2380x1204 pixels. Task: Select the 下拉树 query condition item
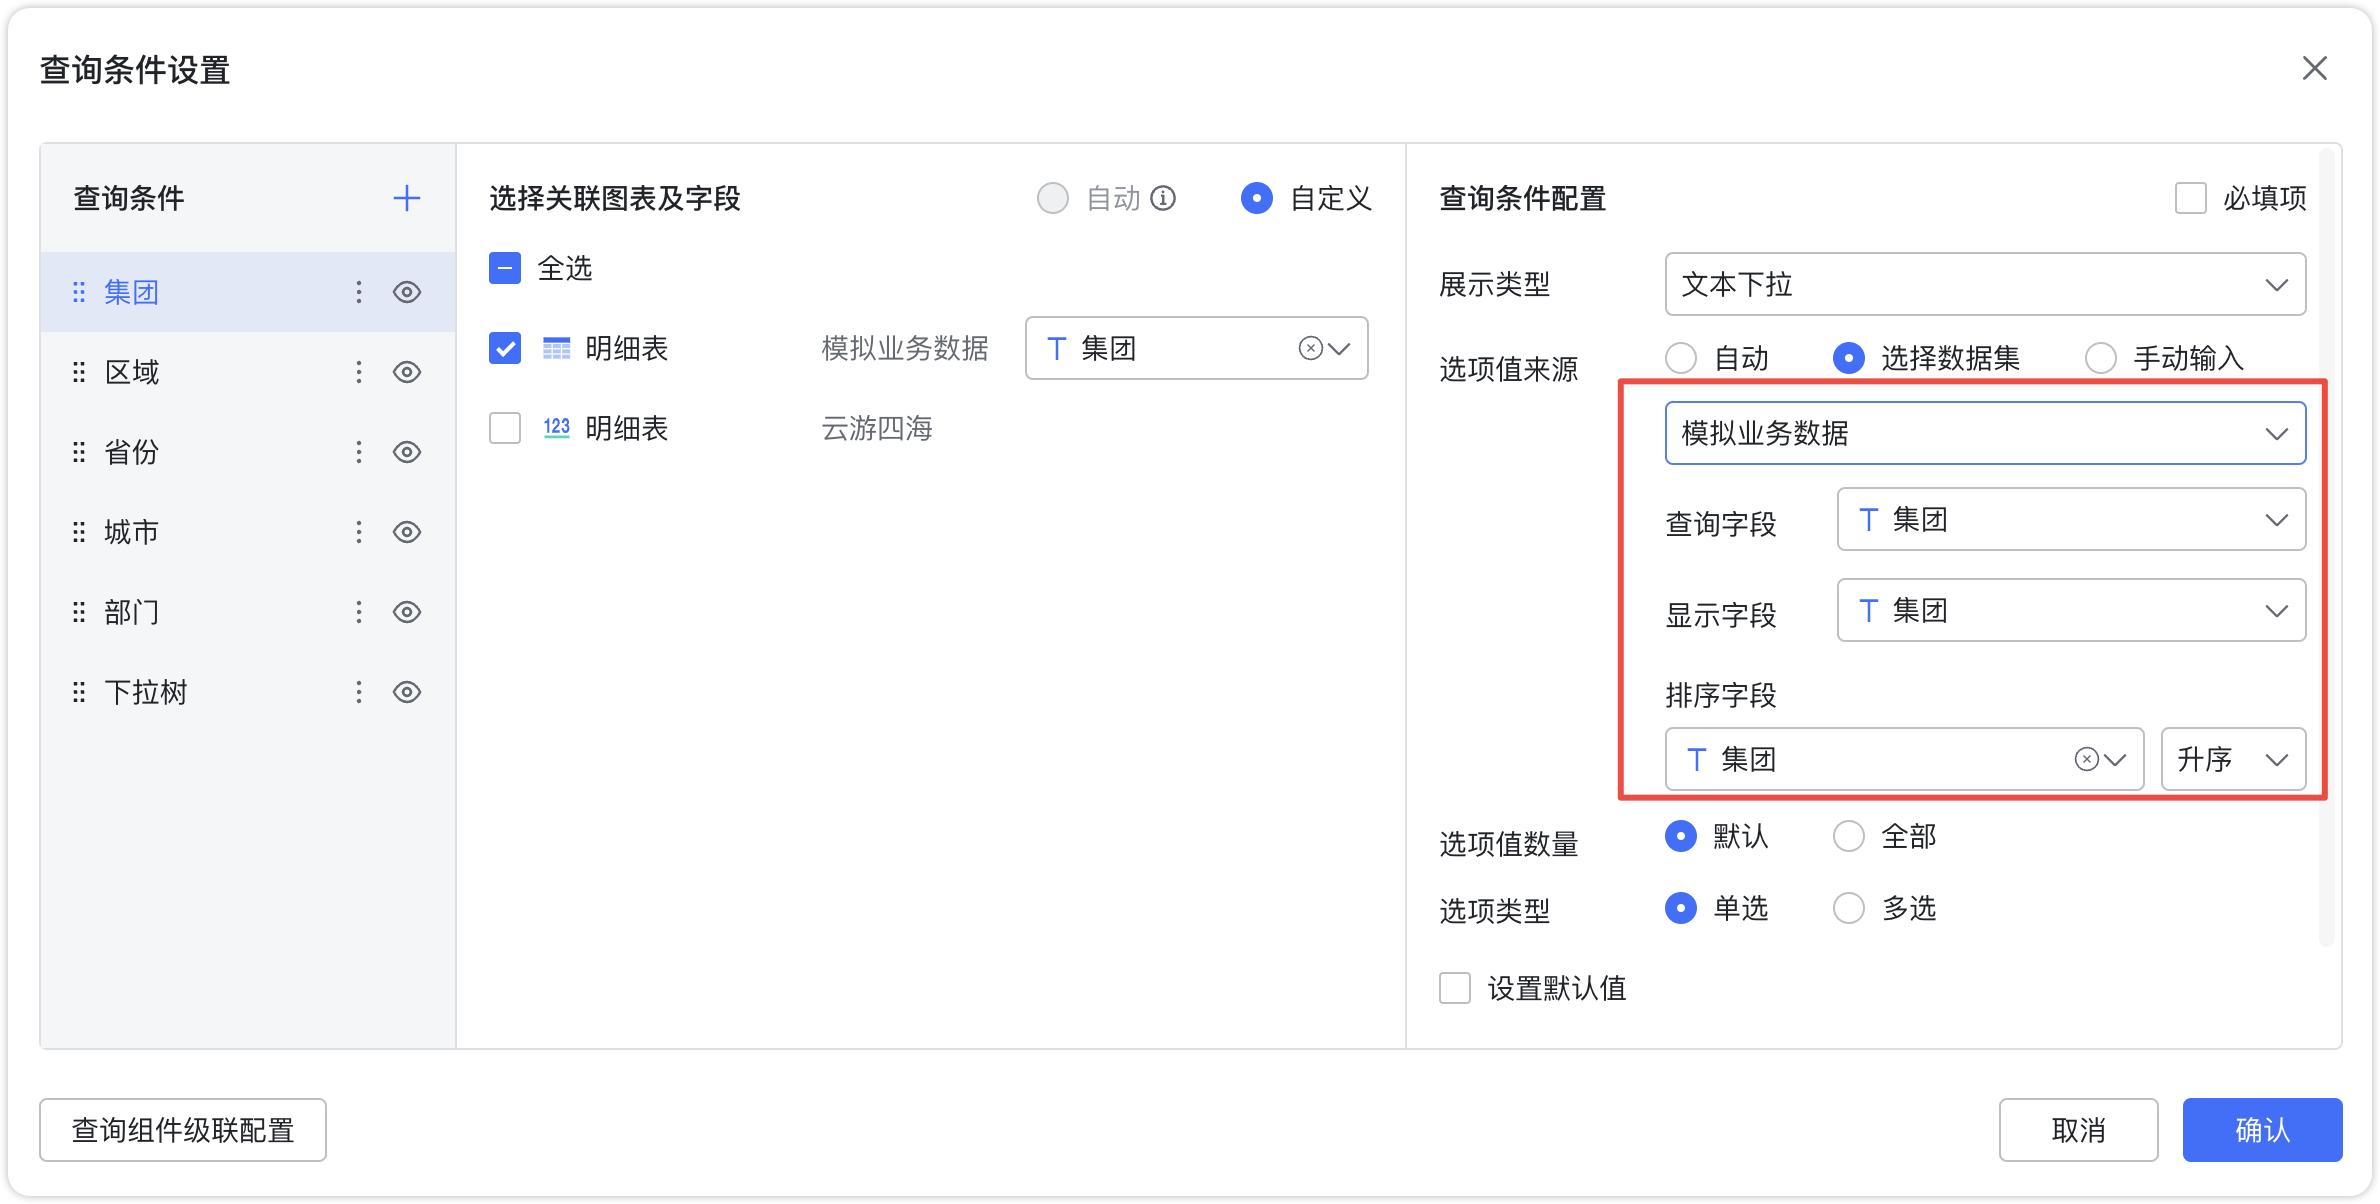(248, 692)
